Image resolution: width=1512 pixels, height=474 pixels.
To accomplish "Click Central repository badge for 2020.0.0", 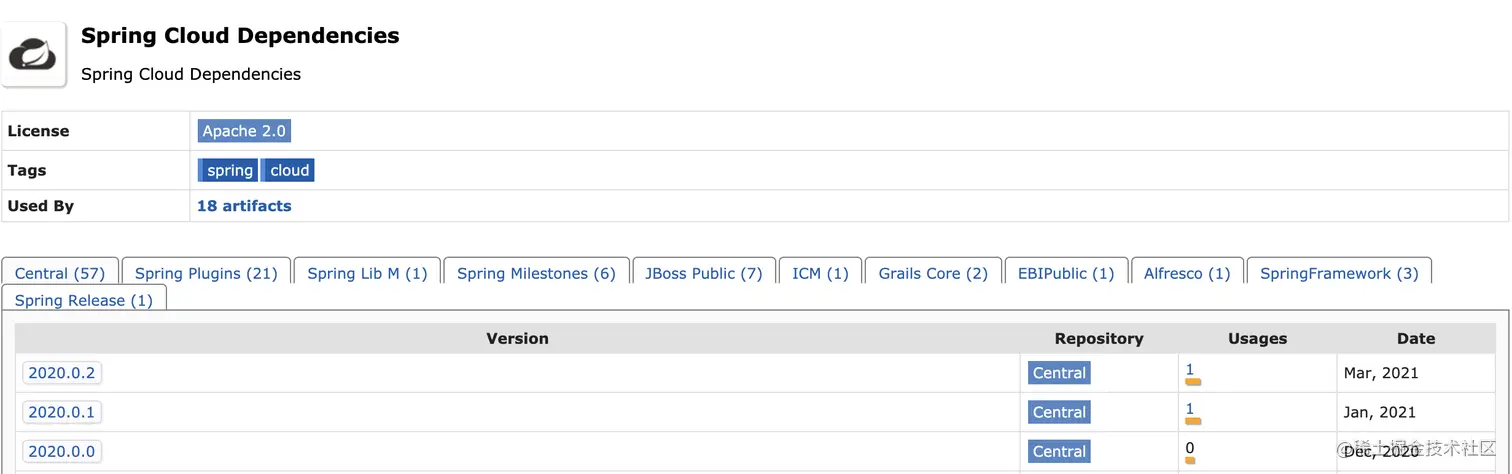I will click(x=1059, y=451).
